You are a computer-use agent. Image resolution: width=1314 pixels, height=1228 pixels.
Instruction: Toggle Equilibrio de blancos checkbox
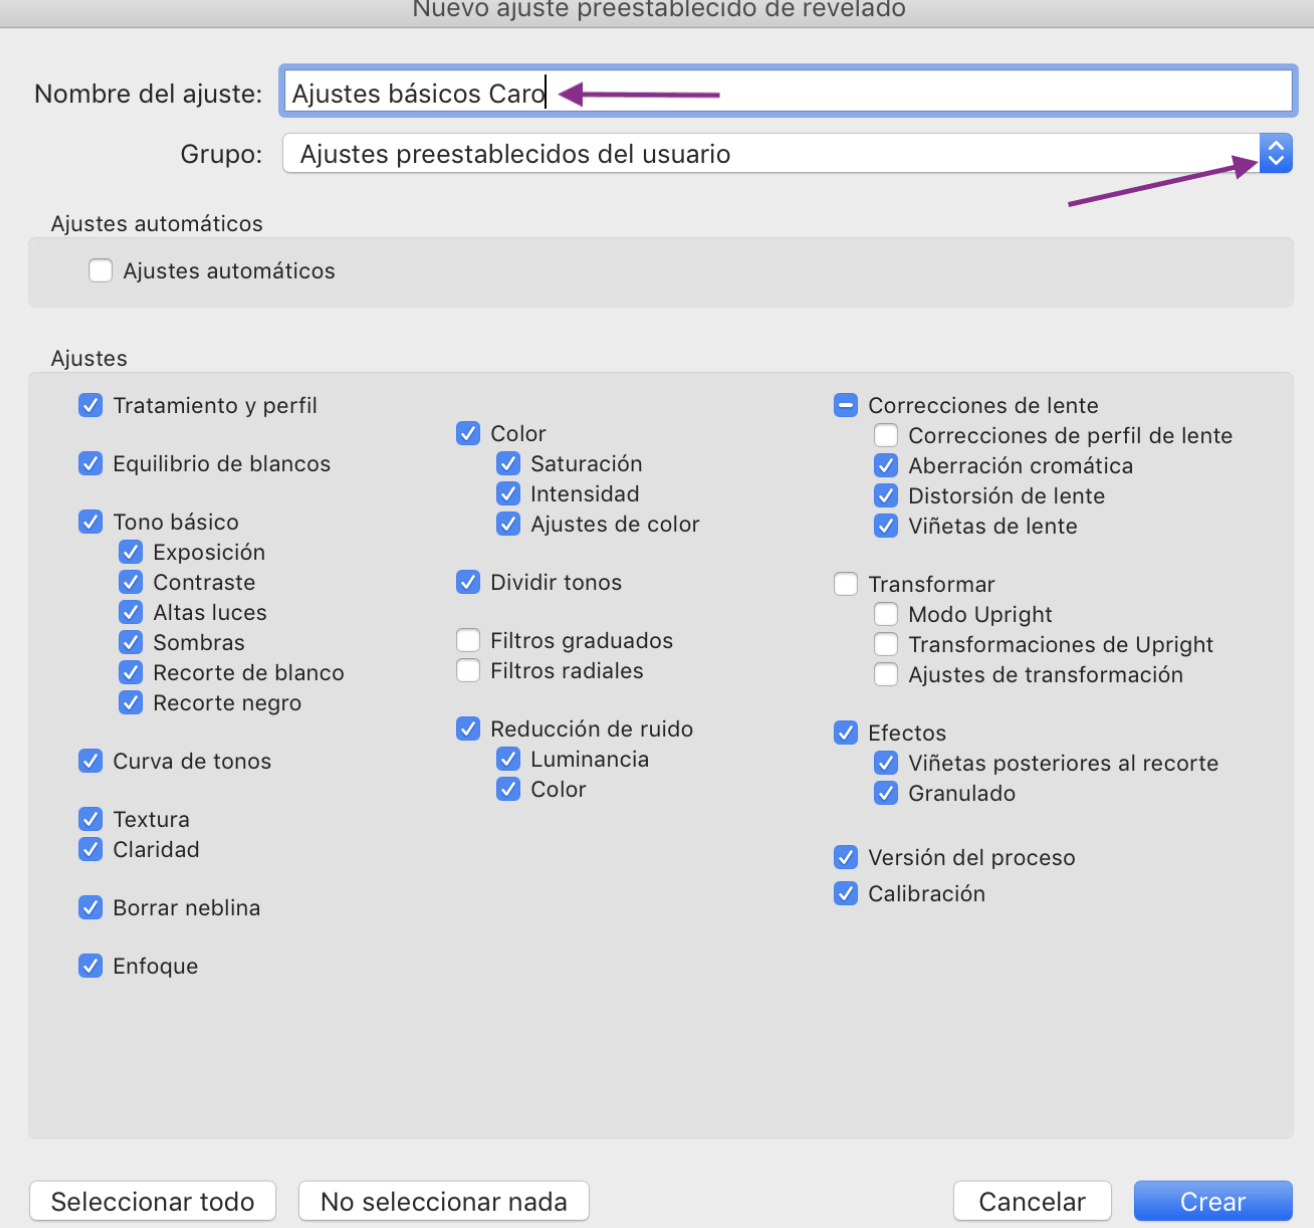(x=91, y=463)
